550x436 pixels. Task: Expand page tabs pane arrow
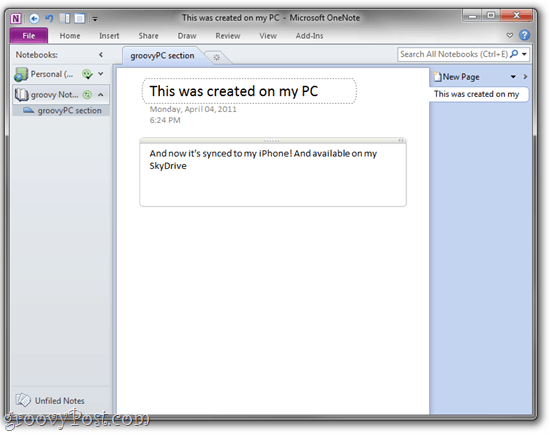(525, 76)
